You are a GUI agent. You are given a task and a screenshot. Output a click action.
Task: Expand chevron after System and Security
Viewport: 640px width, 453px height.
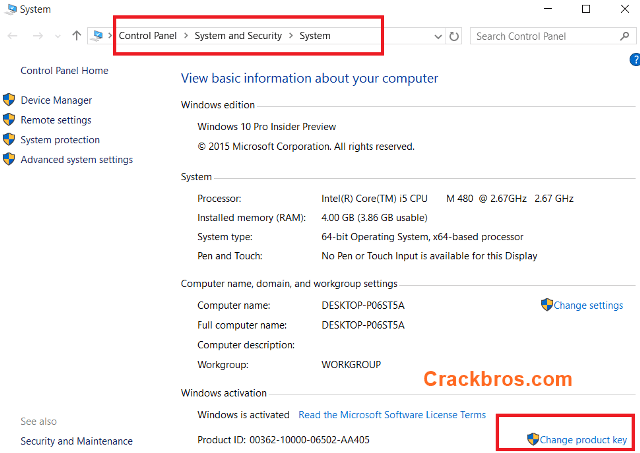[291, 36]
